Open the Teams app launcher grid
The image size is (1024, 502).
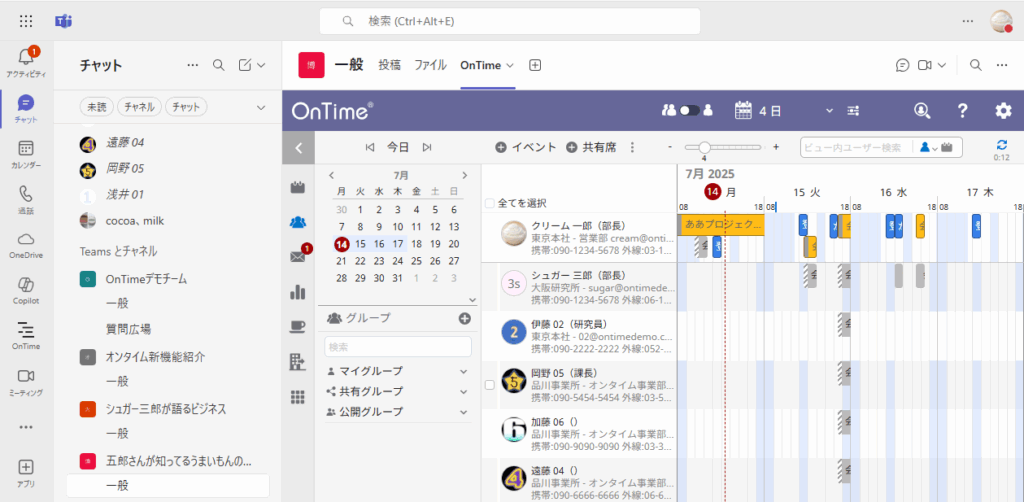[26, 21]
